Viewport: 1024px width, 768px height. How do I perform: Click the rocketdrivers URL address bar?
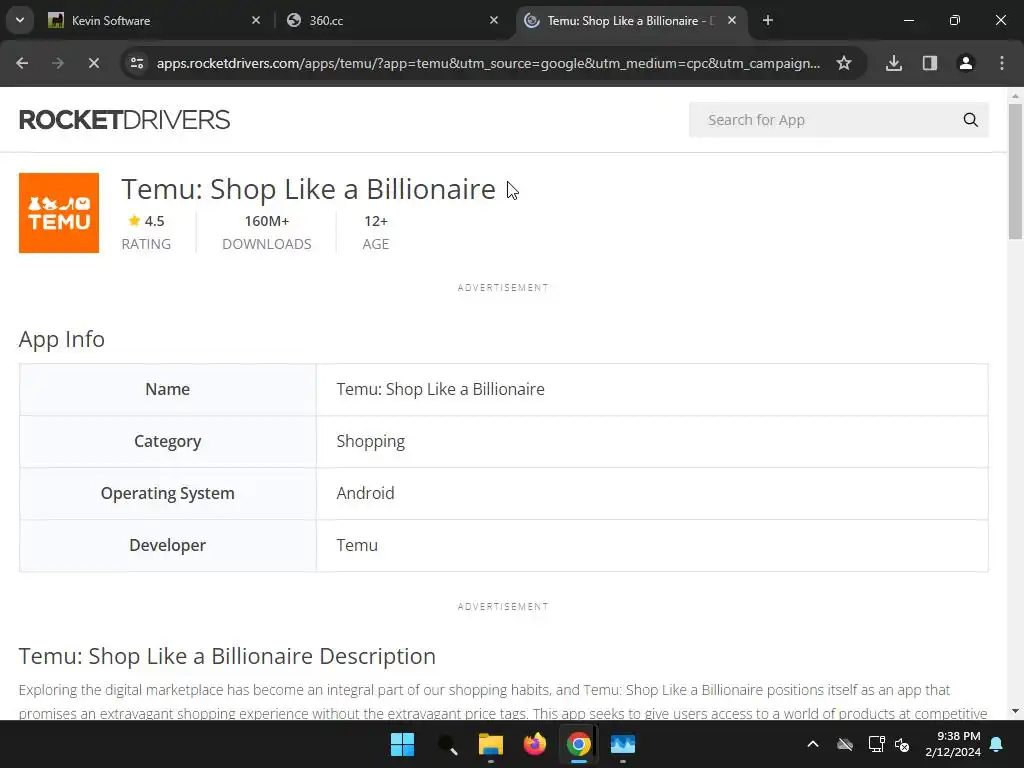click(488, 63)
